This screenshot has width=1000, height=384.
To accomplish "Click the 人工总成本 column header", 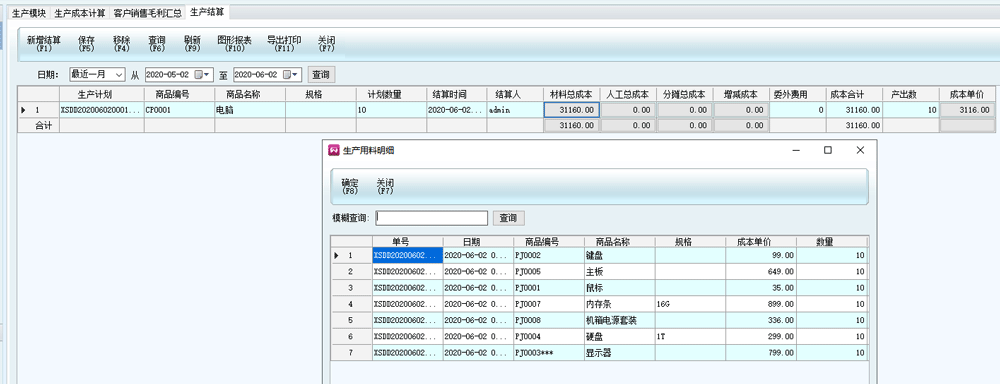I will [628, 94].
